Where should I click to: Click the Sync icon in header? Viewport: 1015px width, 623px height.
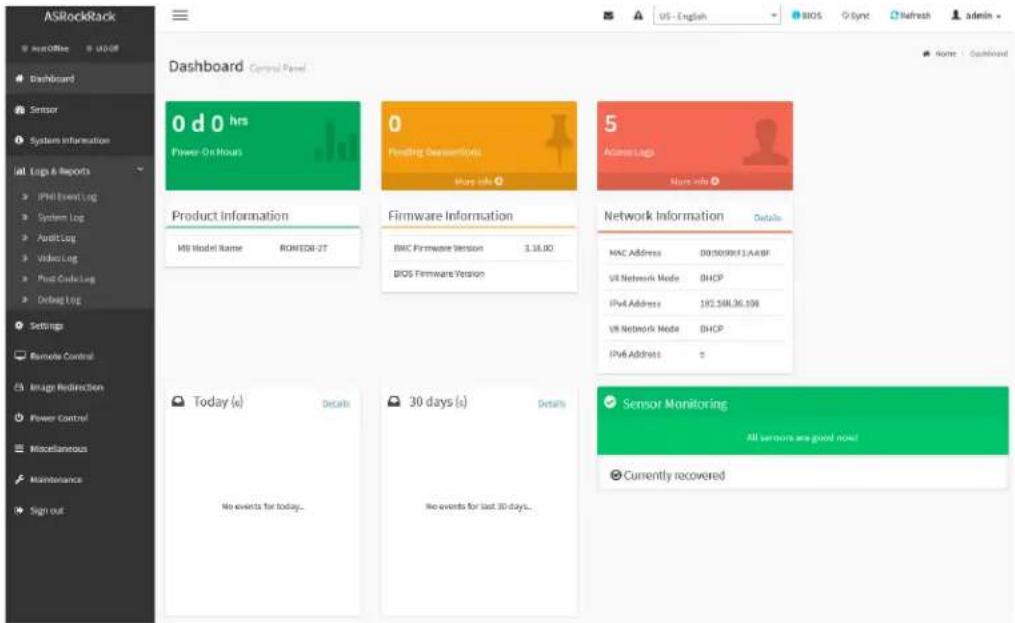(845, 16)
